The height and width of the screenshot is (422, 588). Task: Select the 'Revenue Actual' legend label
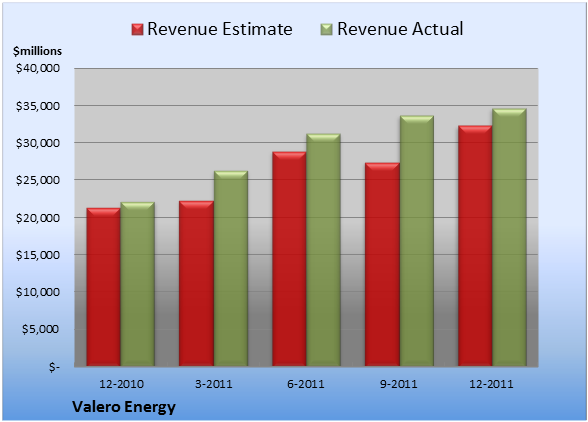pyautogui.click(x=400, y=29)
